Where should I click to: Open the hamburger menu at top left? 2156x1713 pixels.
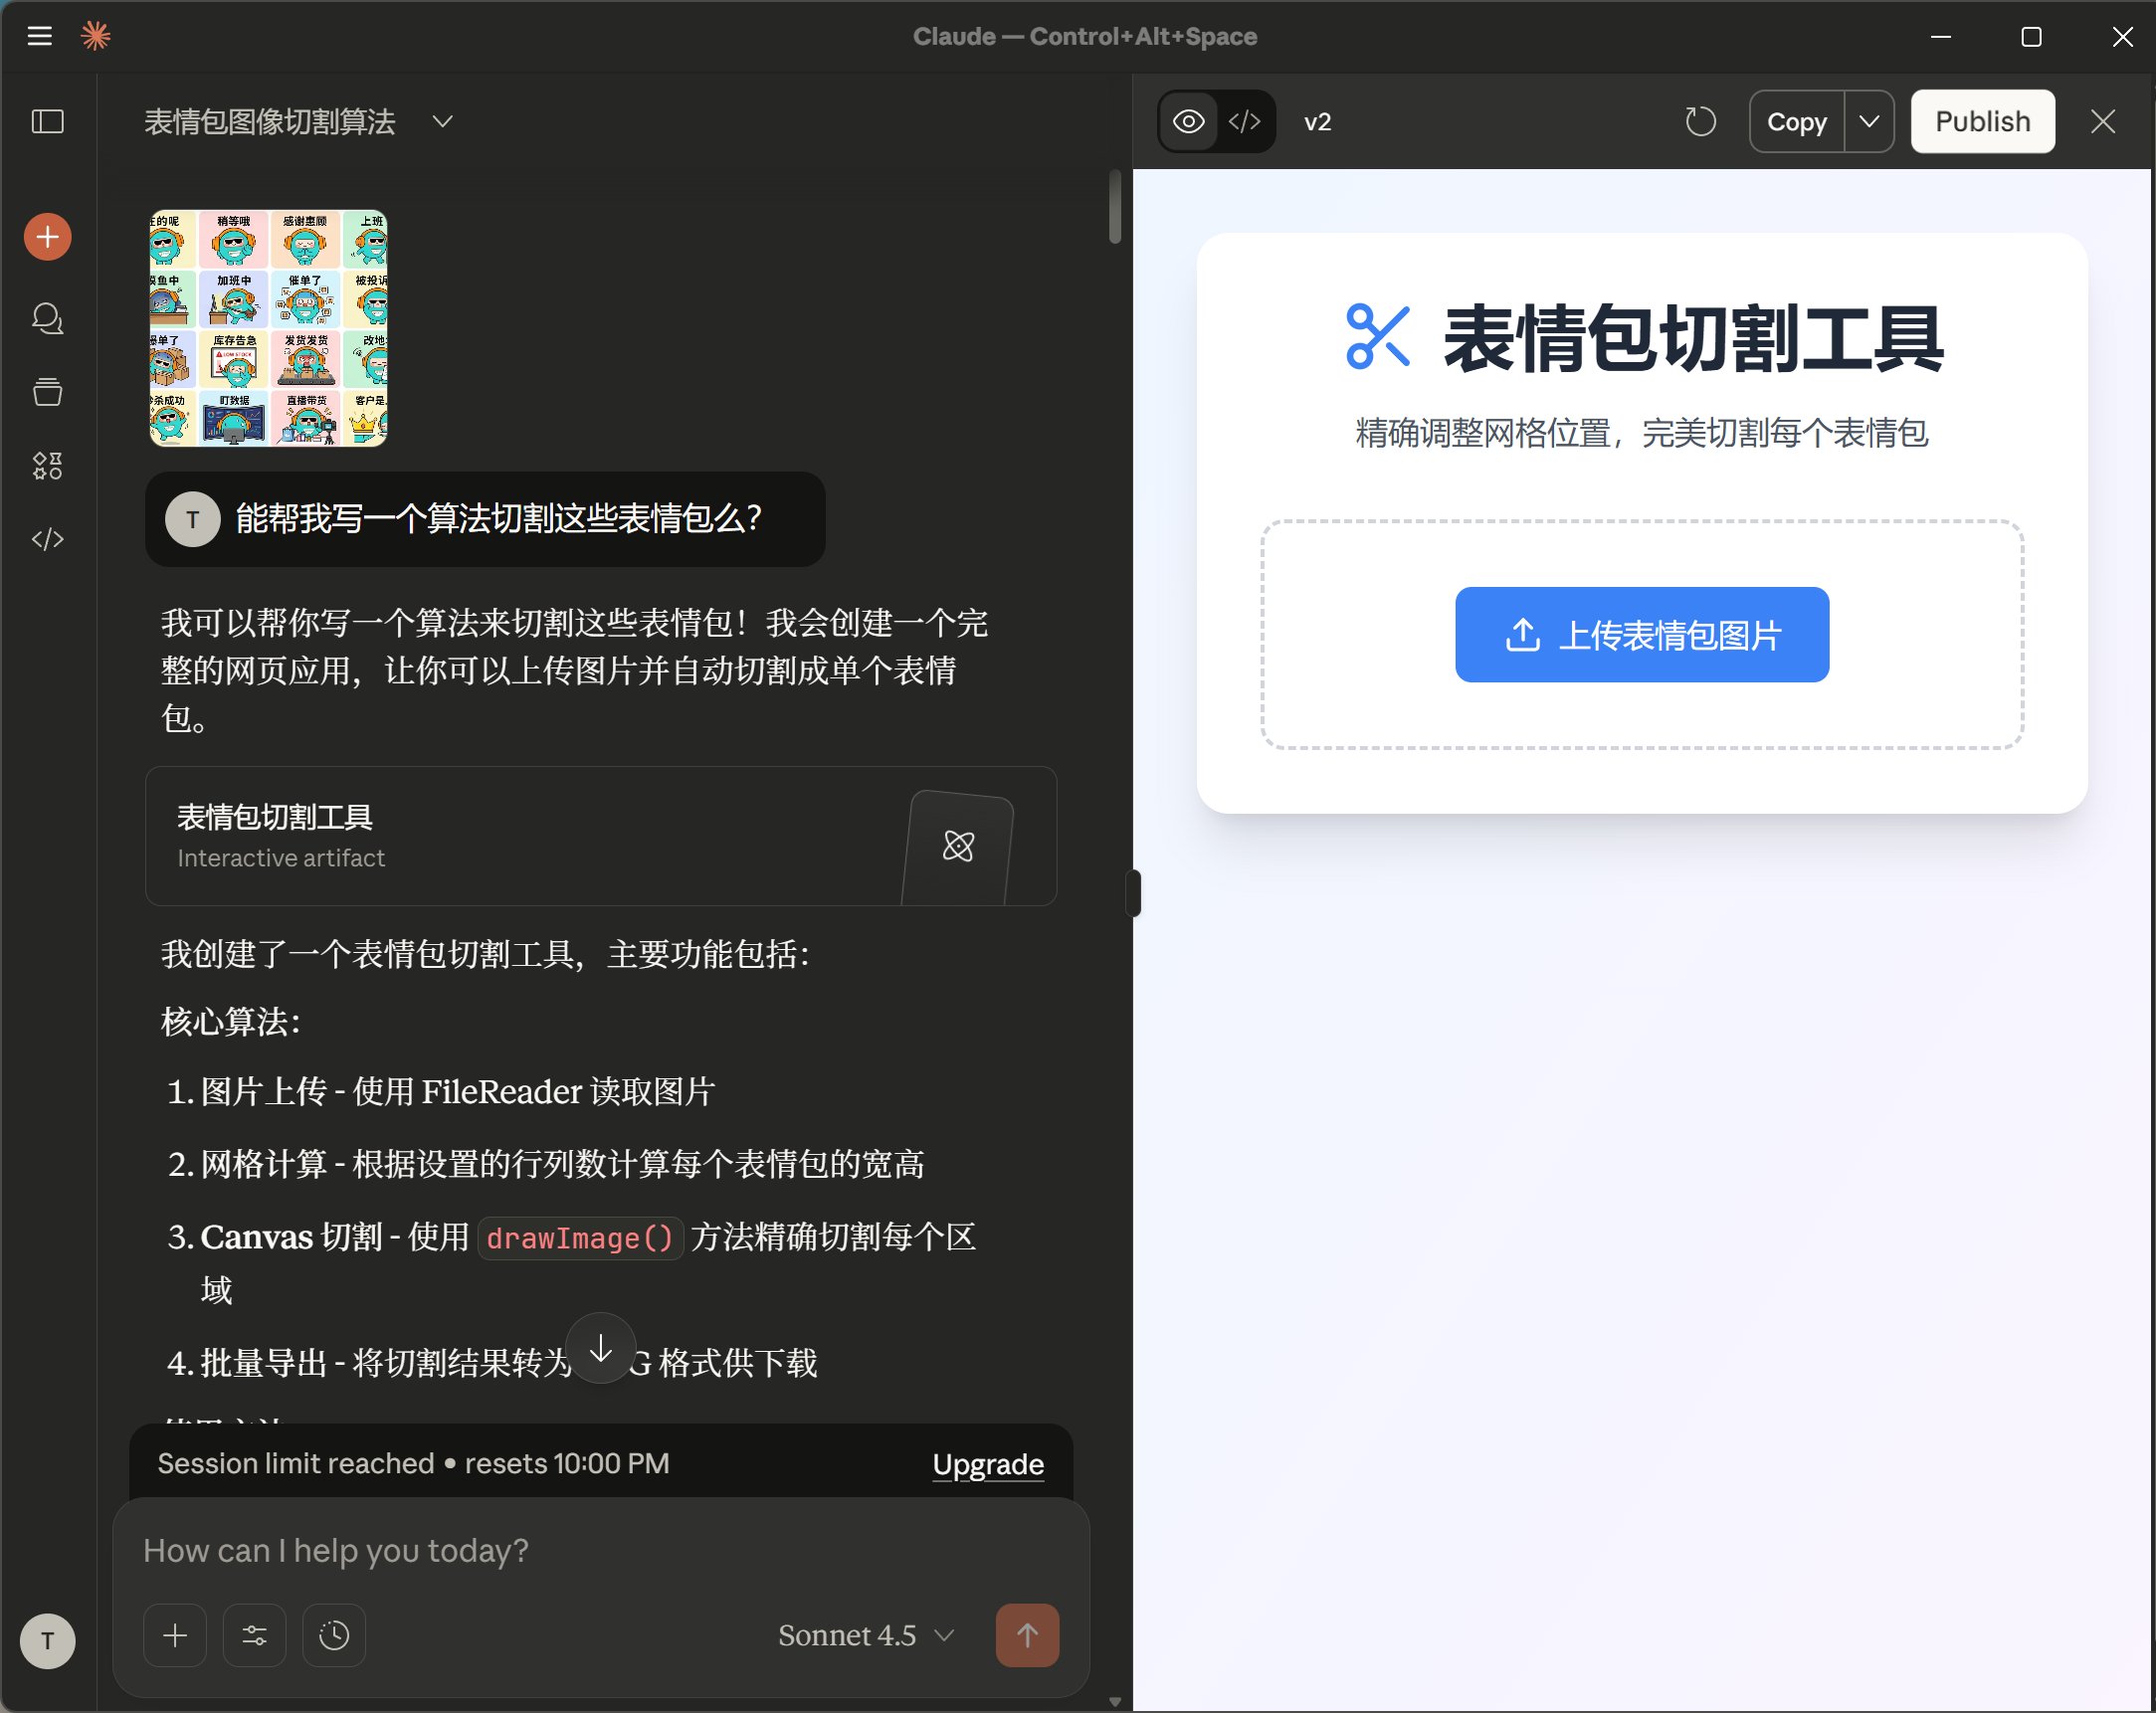tap(39, 36)
